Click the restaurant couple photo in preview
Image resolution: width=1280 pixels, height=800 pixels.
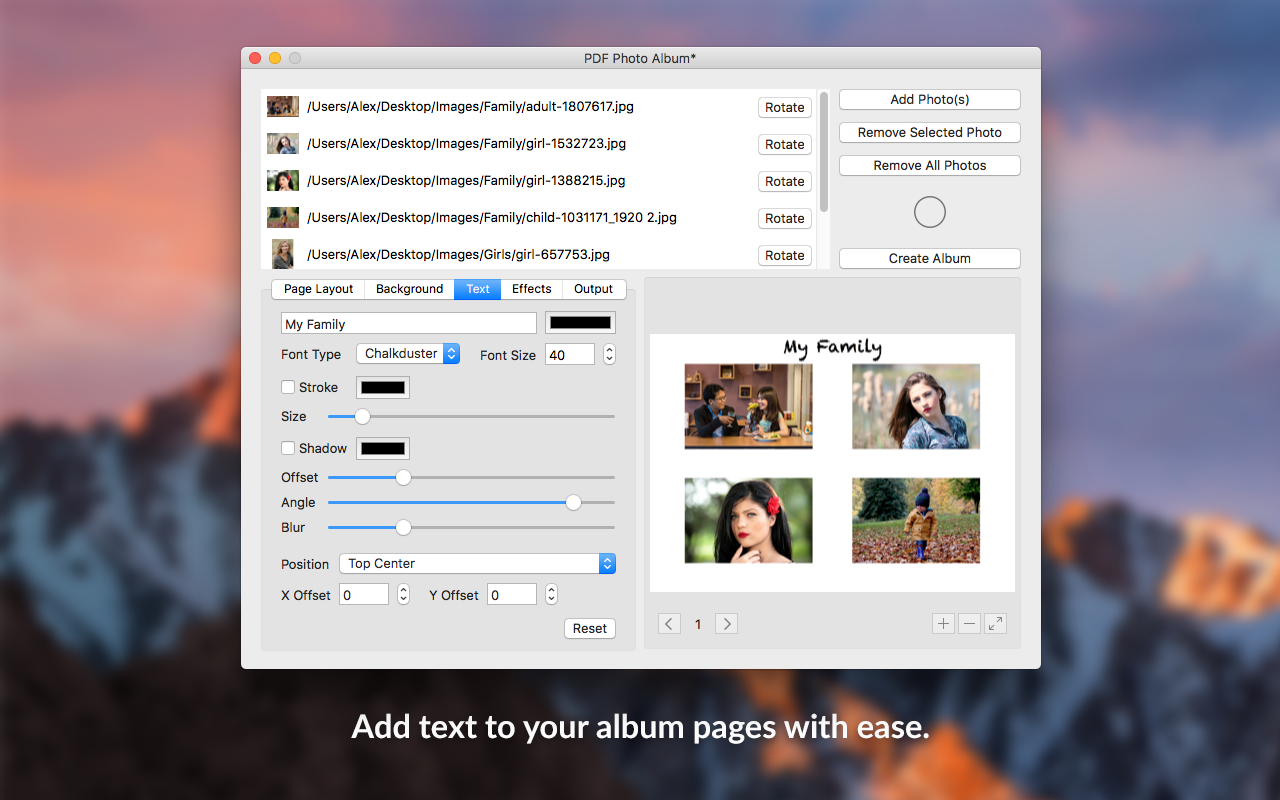[749, 406]
